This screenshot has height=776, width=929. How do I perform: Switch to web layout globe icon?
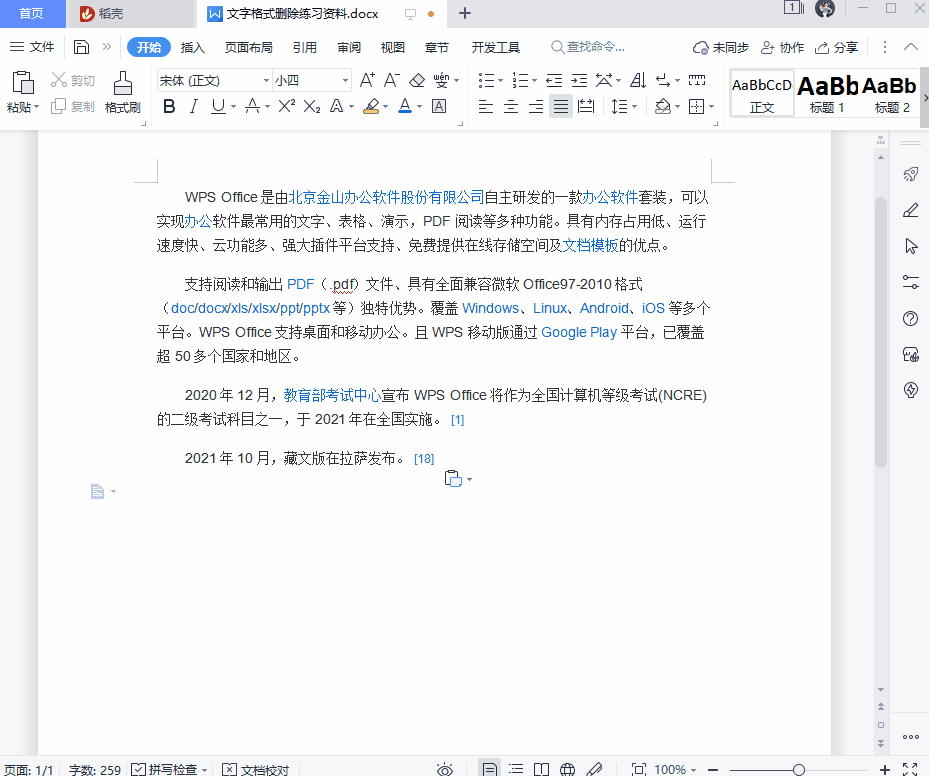click(x=567, y=769)
